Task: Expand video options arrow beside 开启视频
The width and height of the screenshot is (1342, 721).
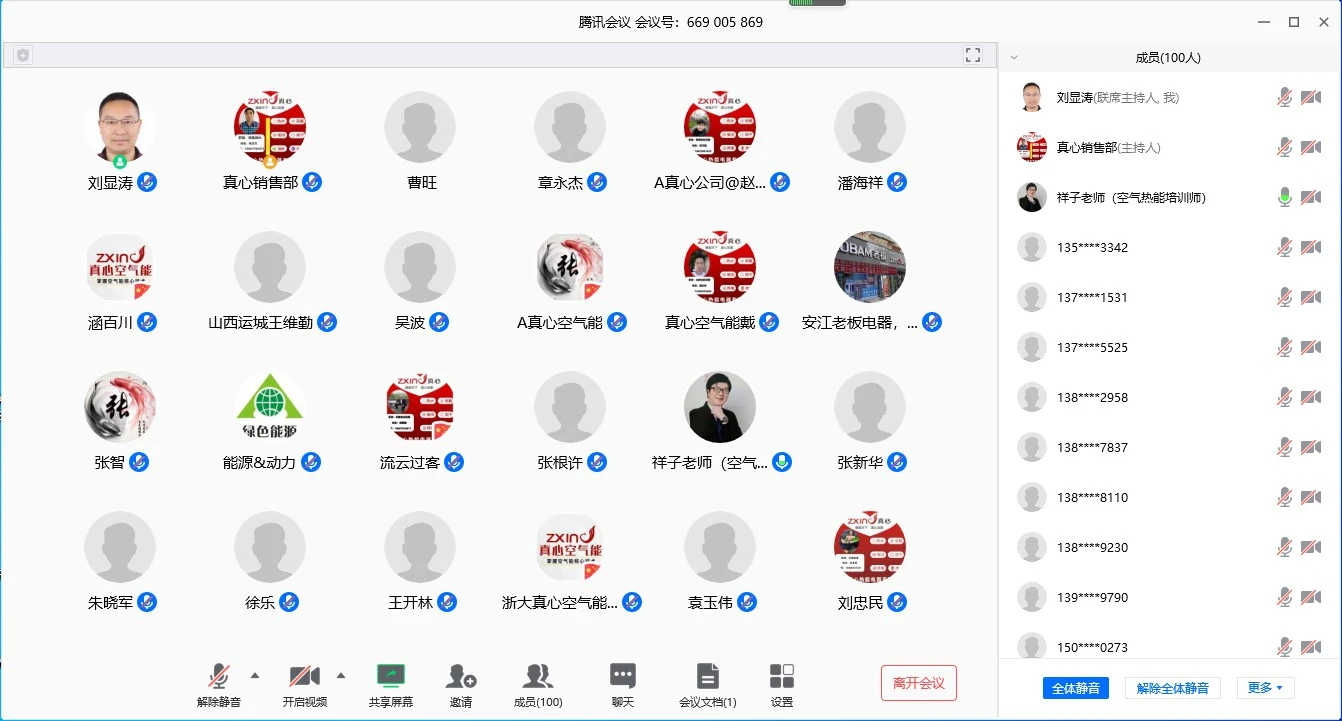Action: click(x=341, y=673)
